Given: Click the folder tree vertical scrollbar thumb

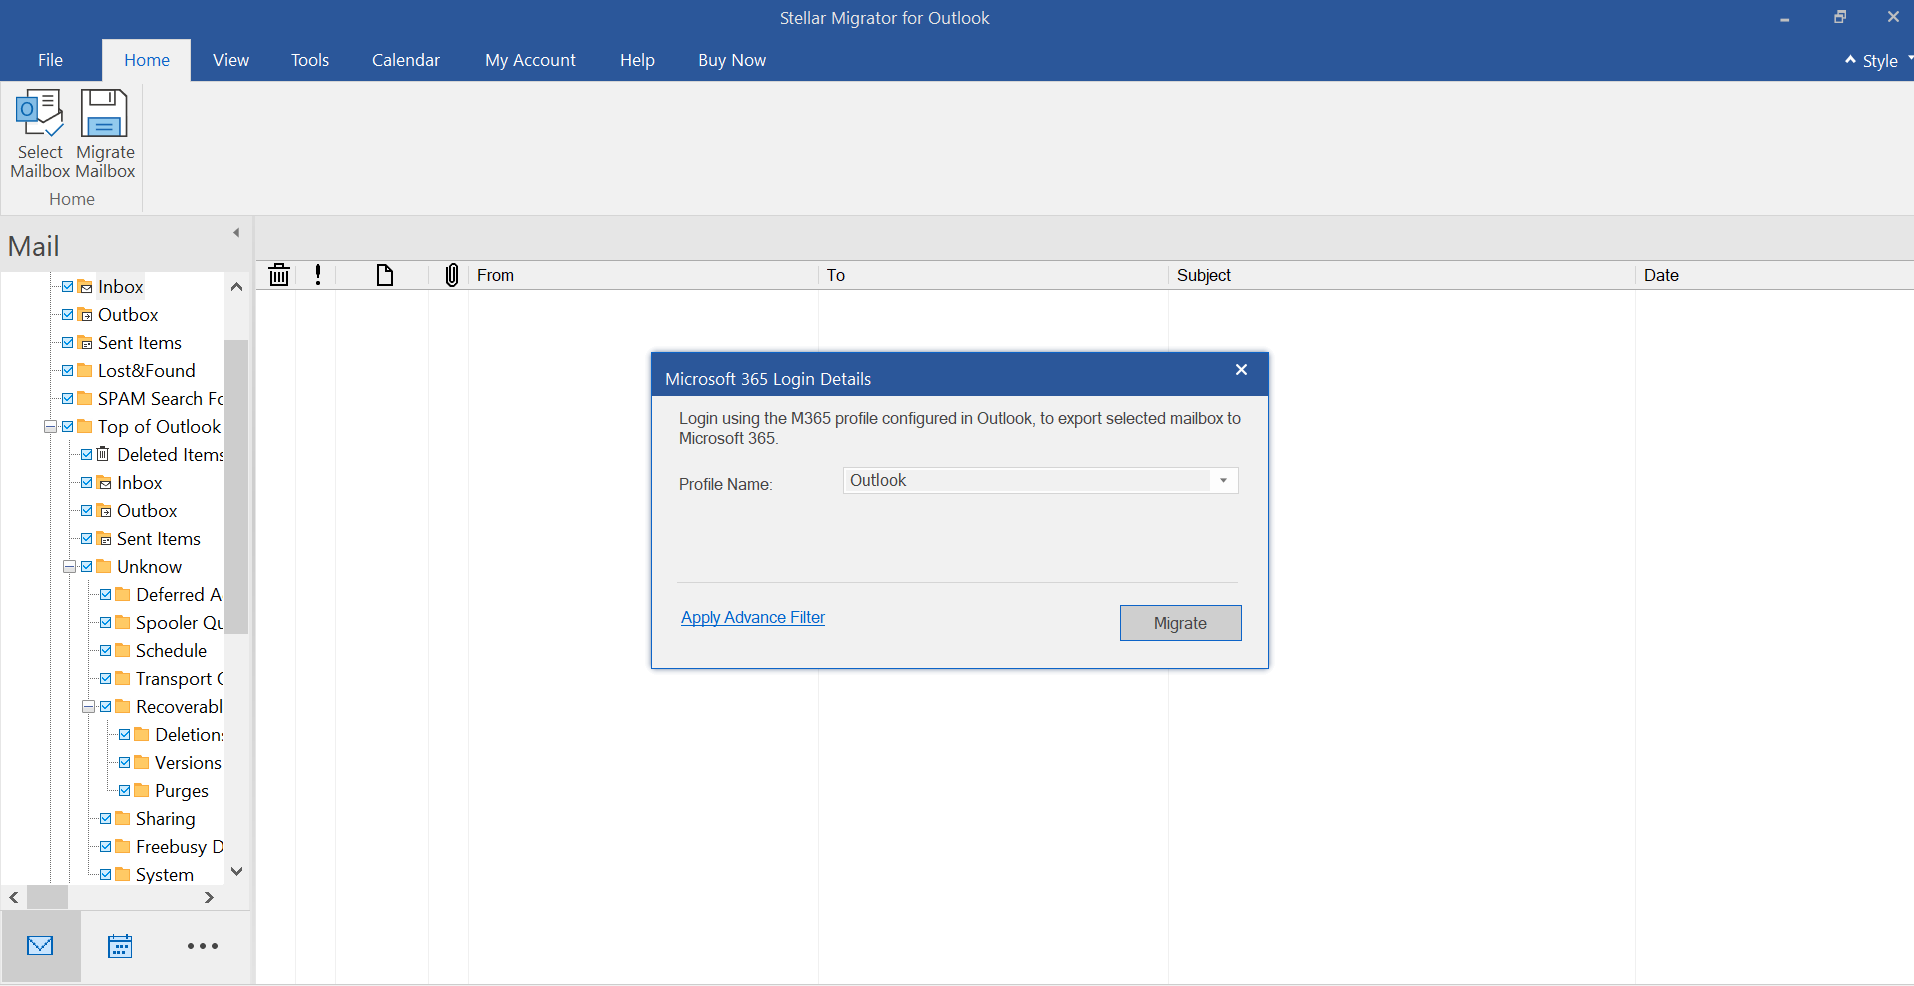Looking at the screenshot, I should coord(236,486).
